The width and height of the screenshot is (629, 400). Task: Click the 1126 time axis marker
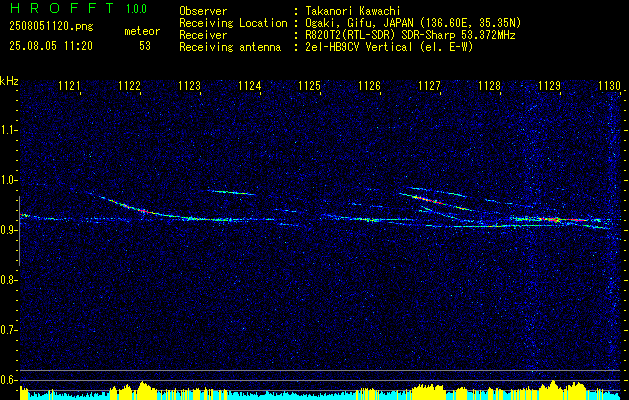(369, 85)
